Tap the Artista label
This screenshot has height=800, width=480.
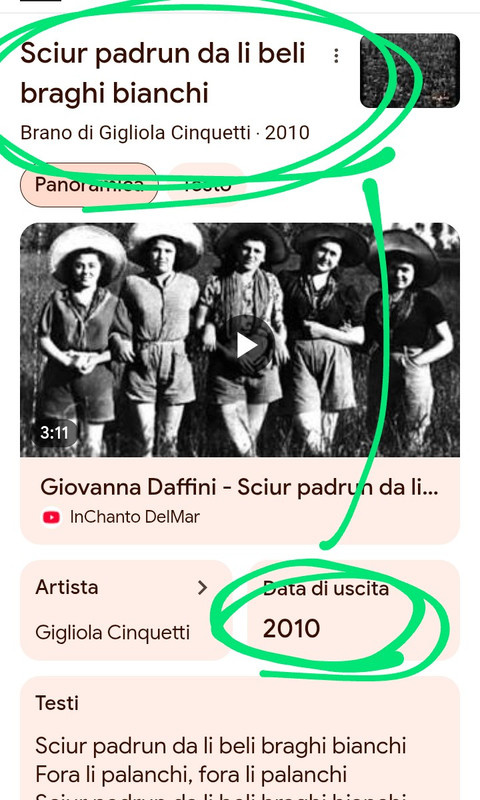click(x=67, y=587)
